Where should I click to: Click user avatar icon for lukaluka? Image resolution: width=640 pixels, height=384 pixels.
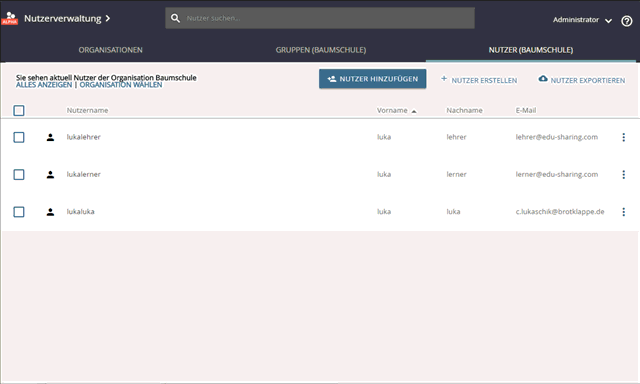coord(50,212)
